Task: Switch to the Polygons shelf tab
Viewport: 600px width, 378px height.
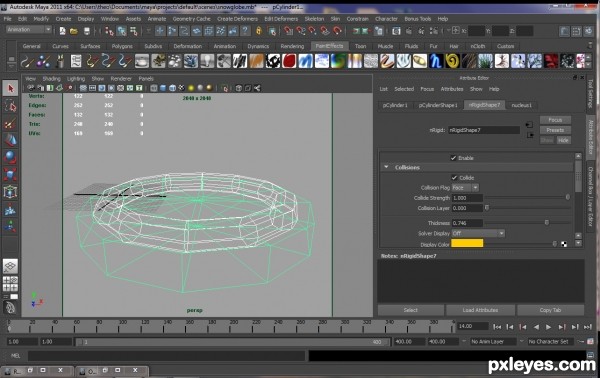Action: 122,46
